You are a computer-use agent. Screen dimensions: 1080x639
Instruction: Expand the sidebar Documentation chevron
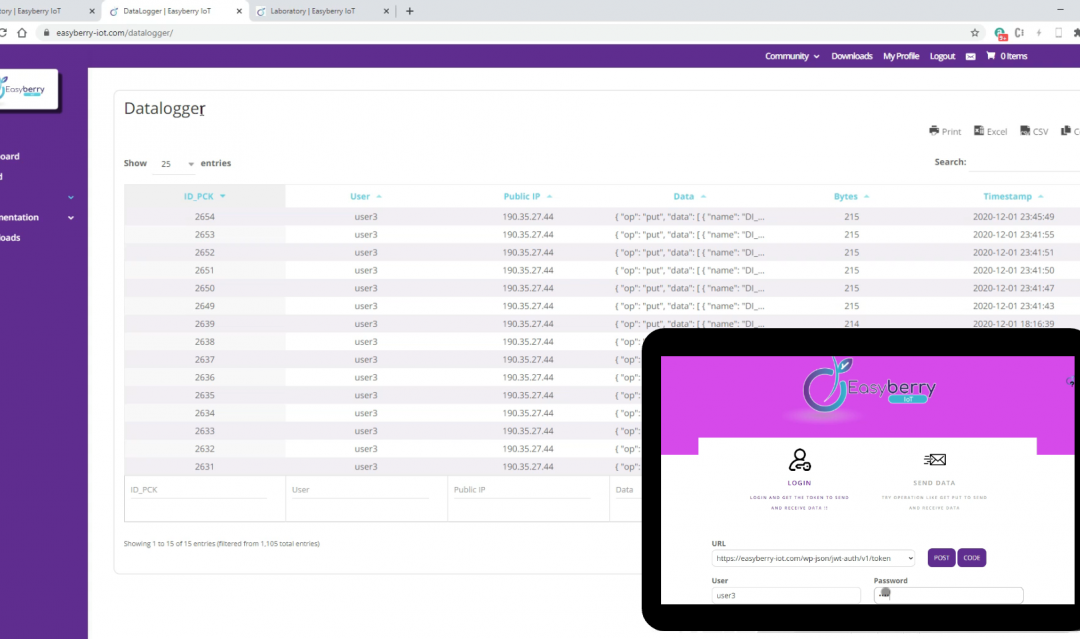(x=71, y=218)
